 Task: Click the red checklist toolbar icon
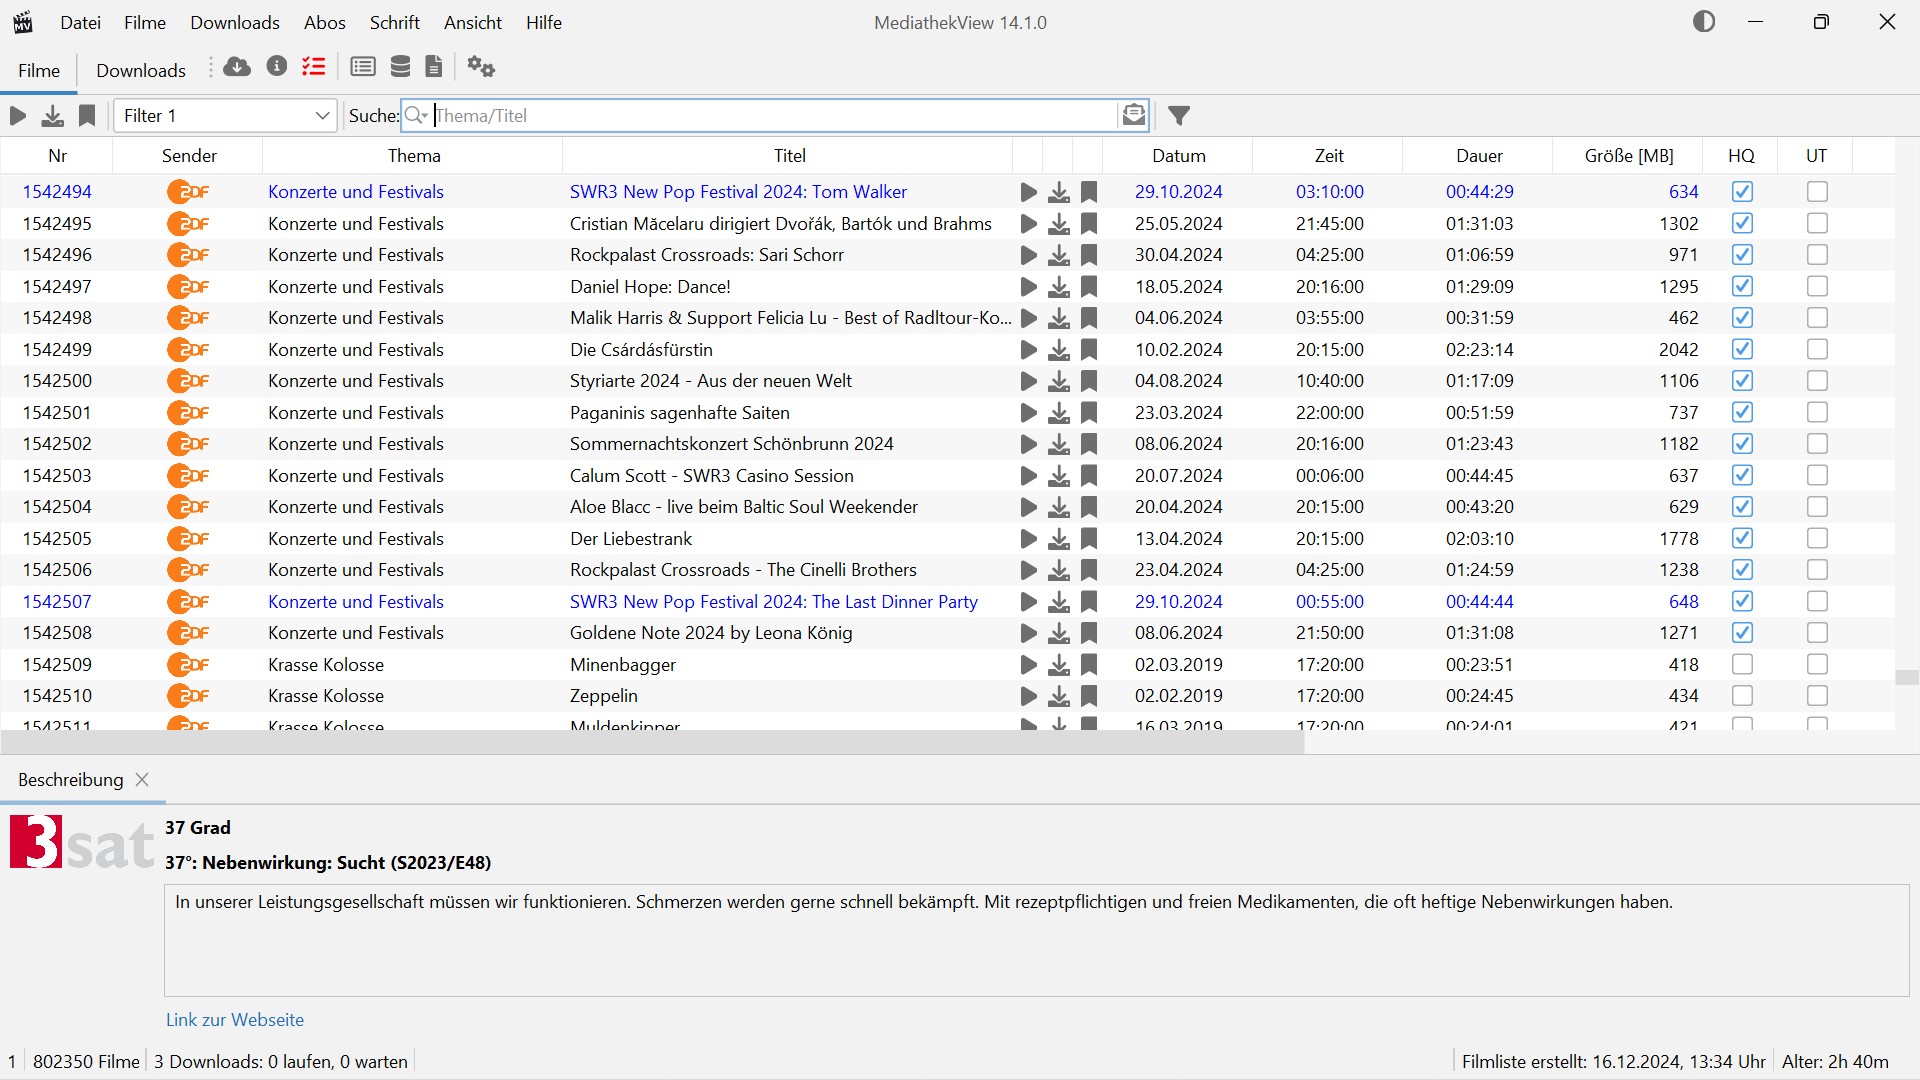point(314,67)
